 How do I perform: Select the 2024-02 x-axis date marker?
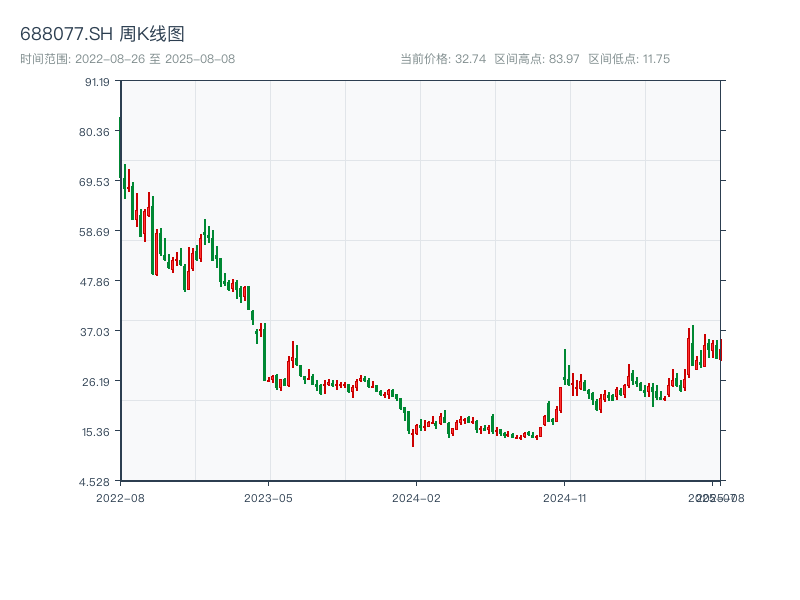(x=417, y=497)
